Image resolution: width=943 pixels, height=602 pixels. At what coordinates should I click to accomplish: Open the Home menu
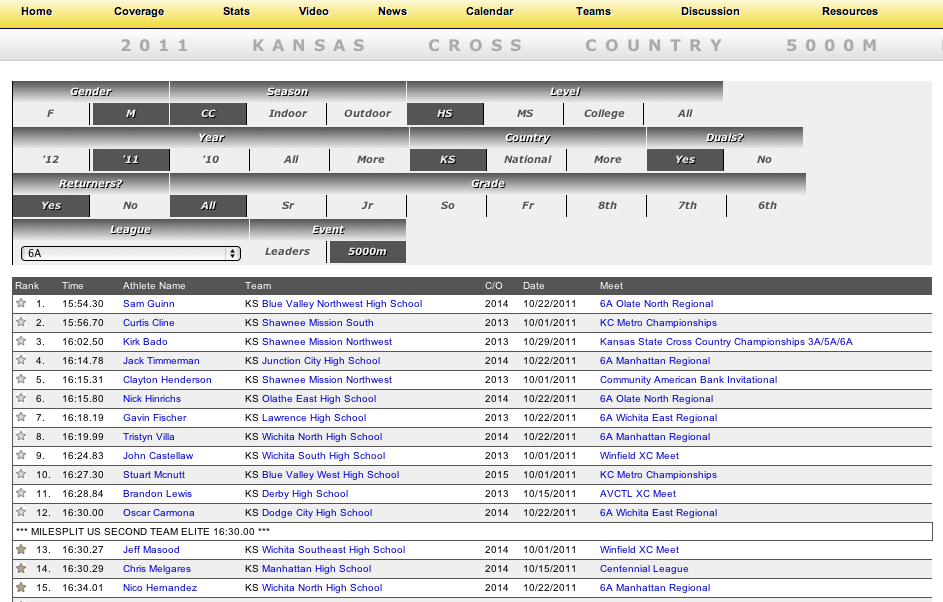36,11
